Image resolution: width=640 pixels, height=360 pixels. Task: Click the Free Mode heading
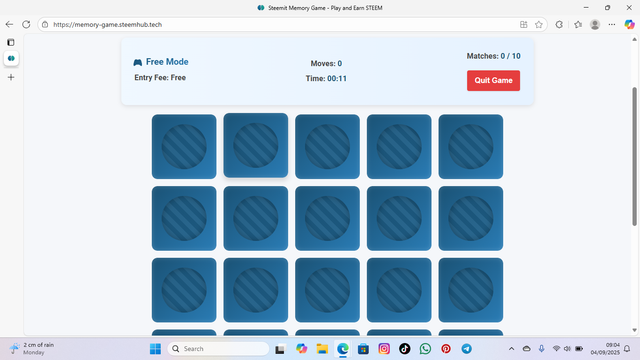click(x=167, y=62)
